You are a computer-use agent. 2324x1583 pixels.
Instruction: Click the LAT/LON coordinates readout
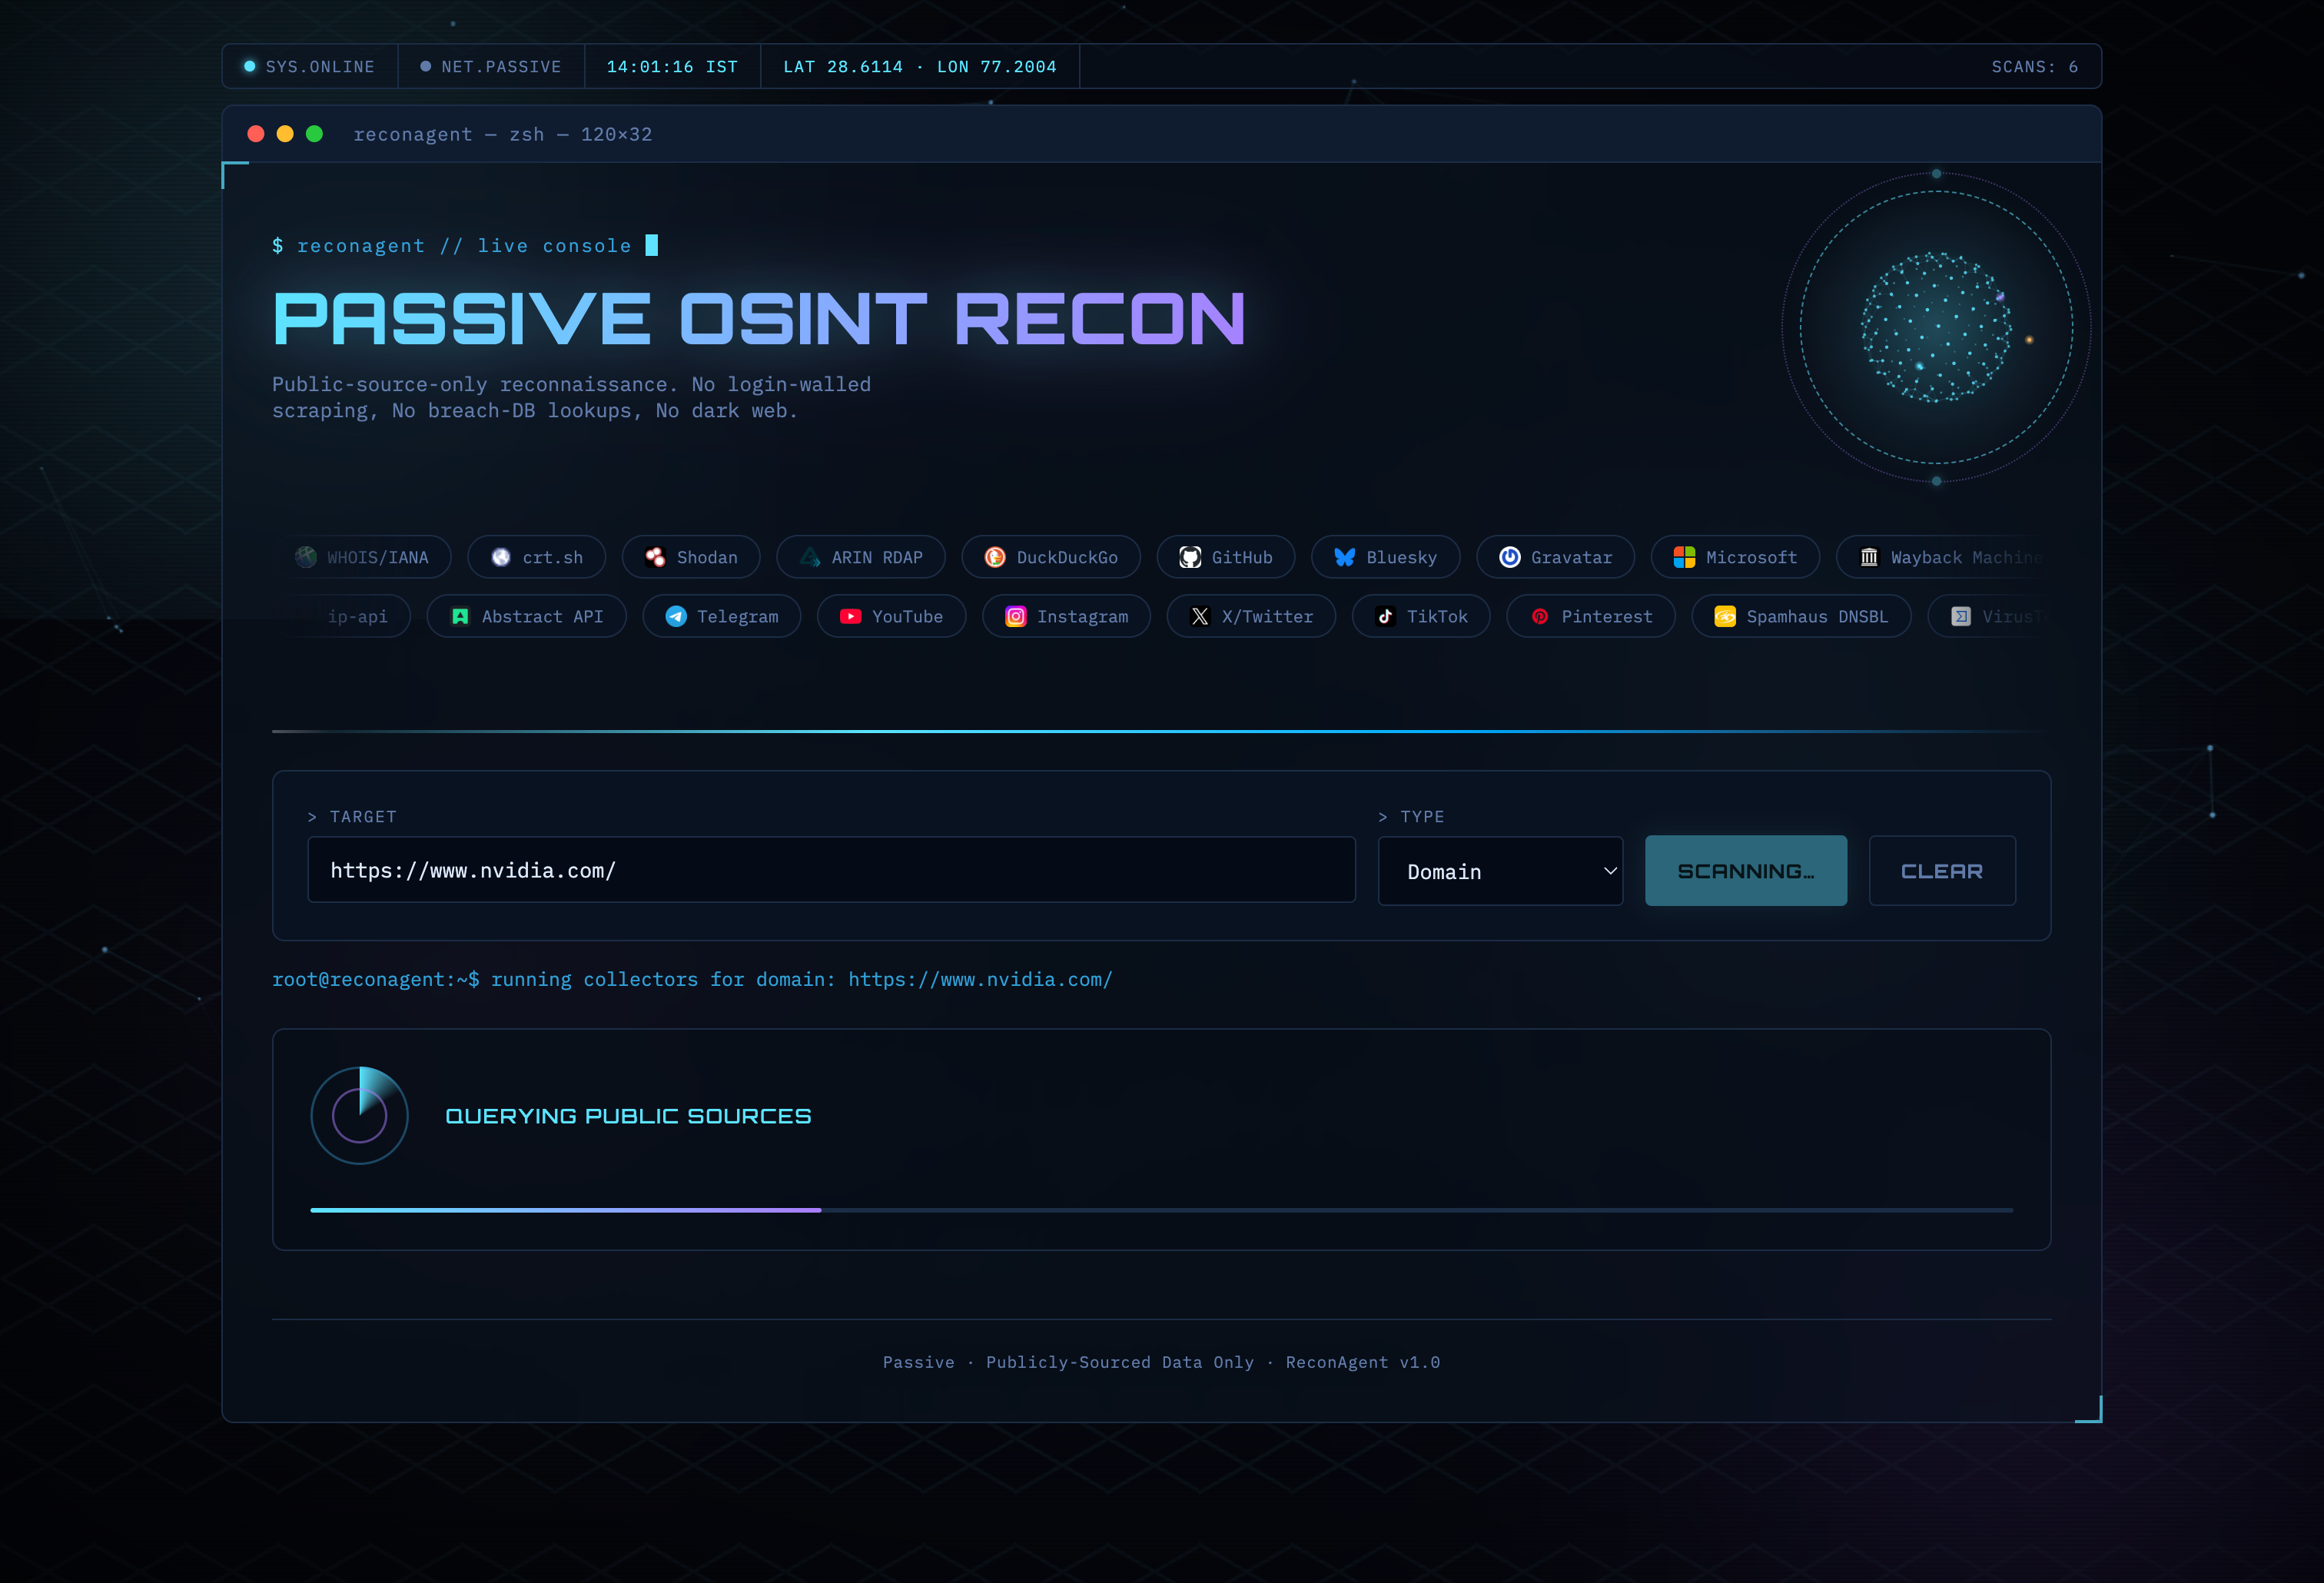[920, 67]
